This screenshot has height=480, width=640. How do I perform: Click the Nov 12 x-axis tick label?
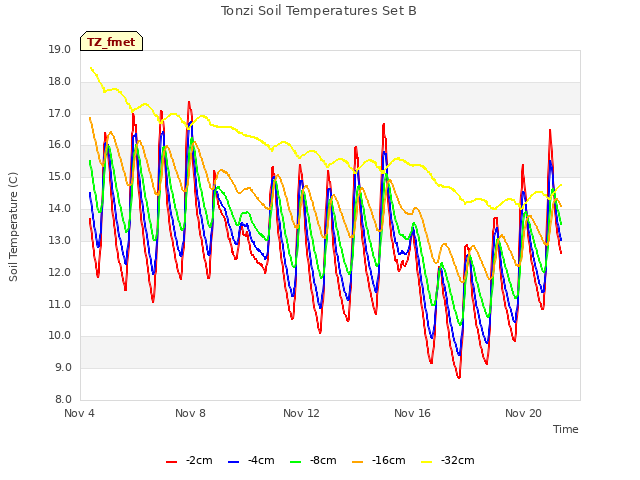(x=301, y=413)
